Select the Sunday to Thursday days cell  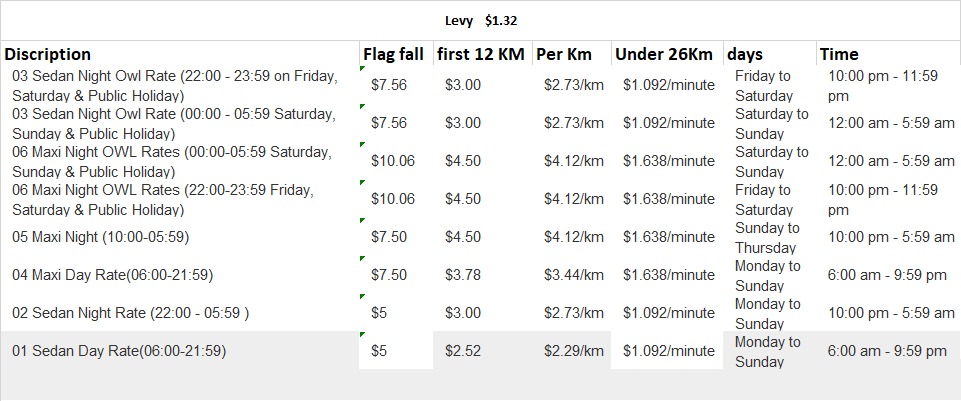pos(767,237)
